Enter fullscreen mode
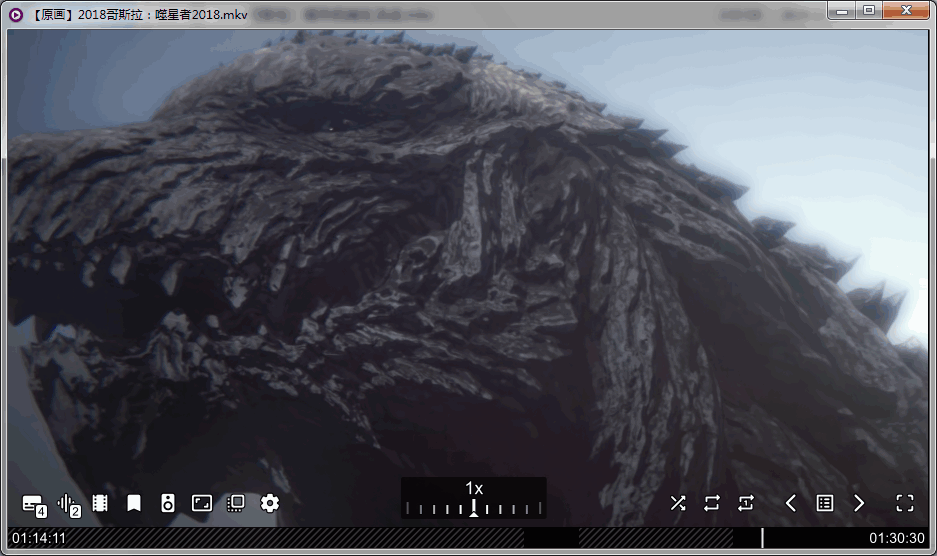The width and height of the screenshot is (937, 556). 904,503
